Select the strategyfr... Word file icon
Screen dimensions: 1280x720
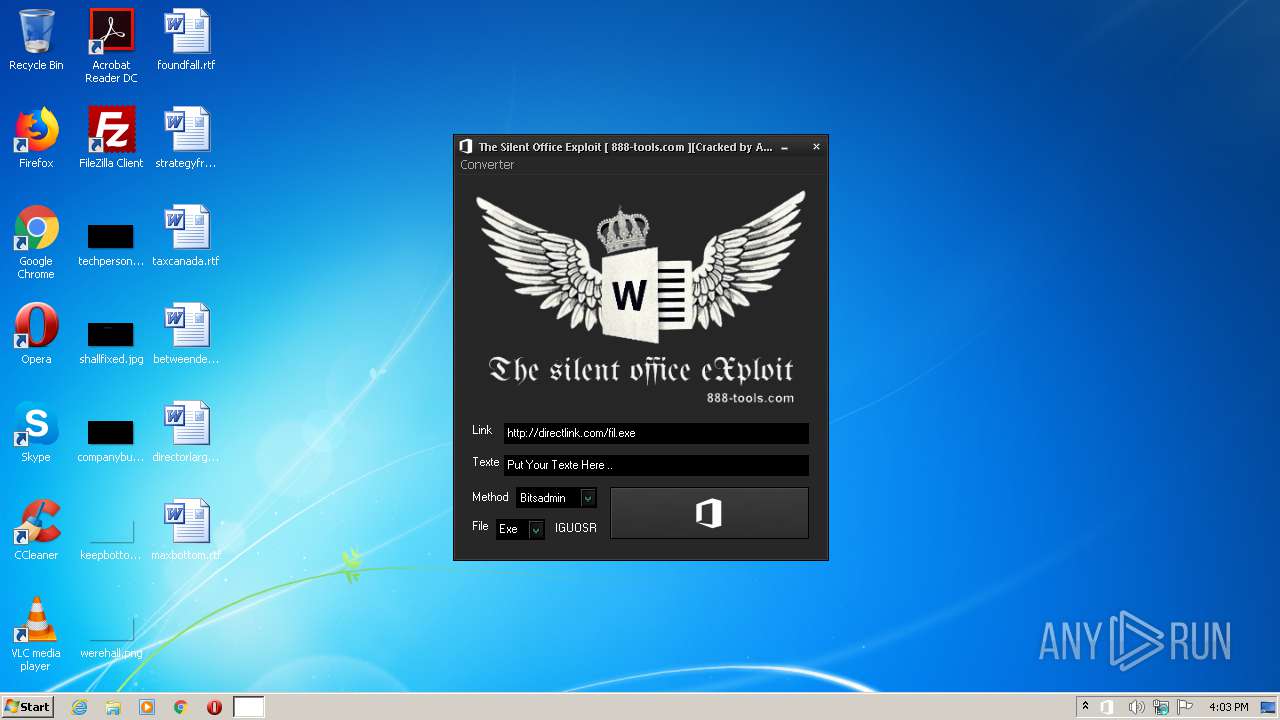click(186, 138)
